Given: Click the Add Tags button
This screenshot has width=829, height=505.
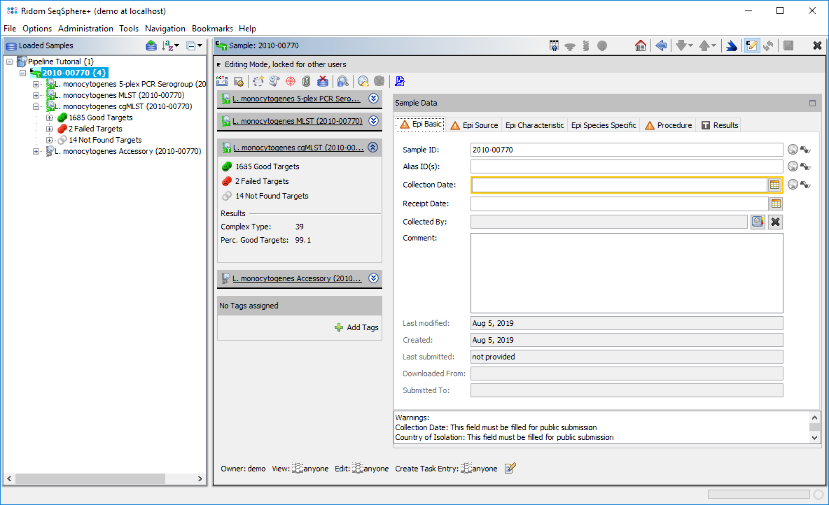Looking at the screenshot, I should click(x=356, y=328).
